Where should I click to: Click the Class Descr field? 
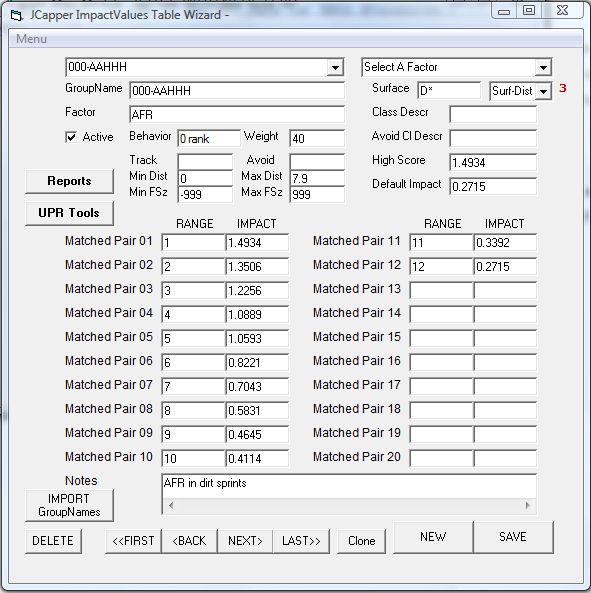click(x=493, y=114)
